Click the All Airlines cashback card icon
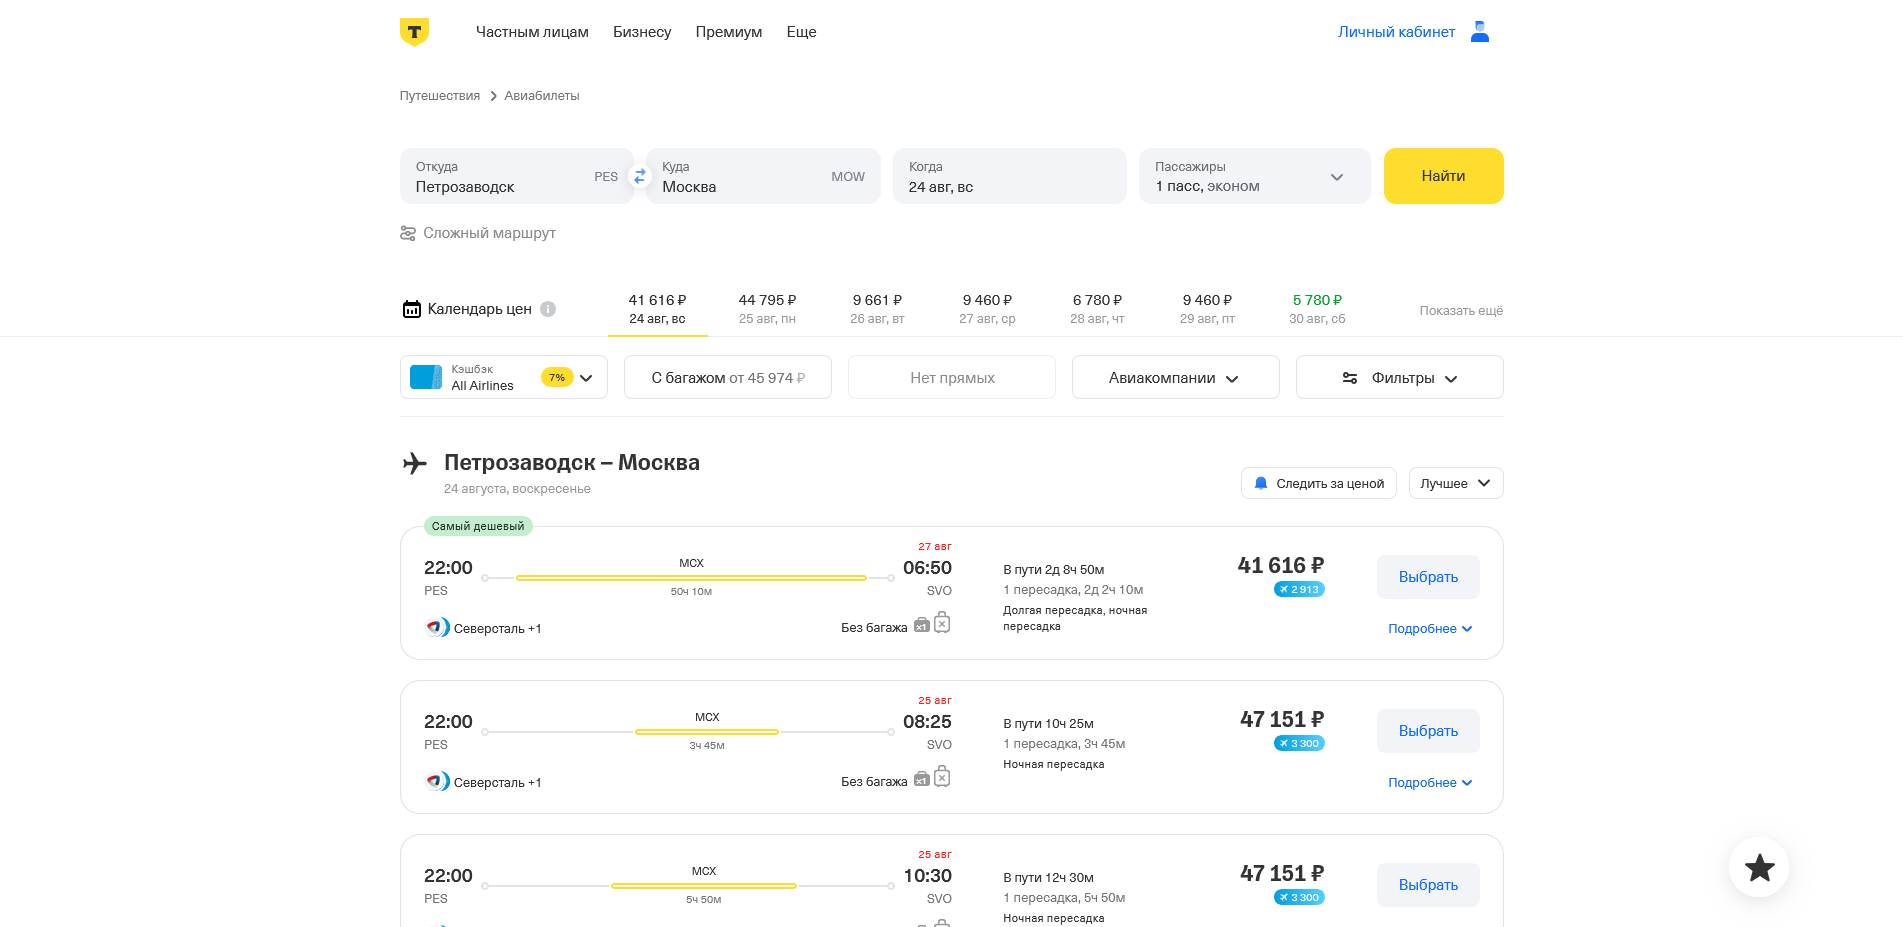 426,377
